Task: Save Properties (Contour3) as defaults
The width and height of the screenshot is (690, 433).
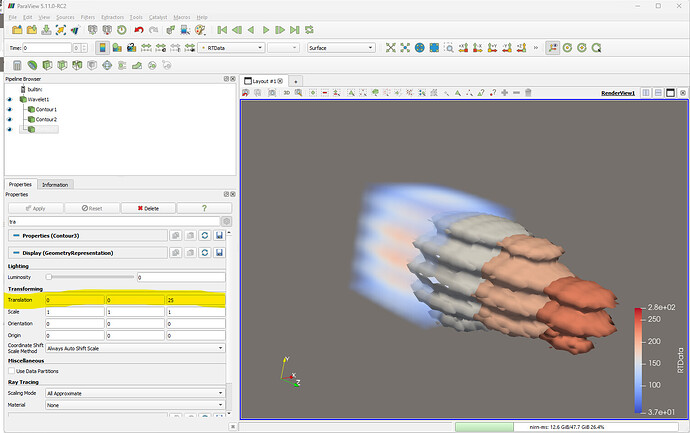Action: pyautogui.click(x=219, y=235)
